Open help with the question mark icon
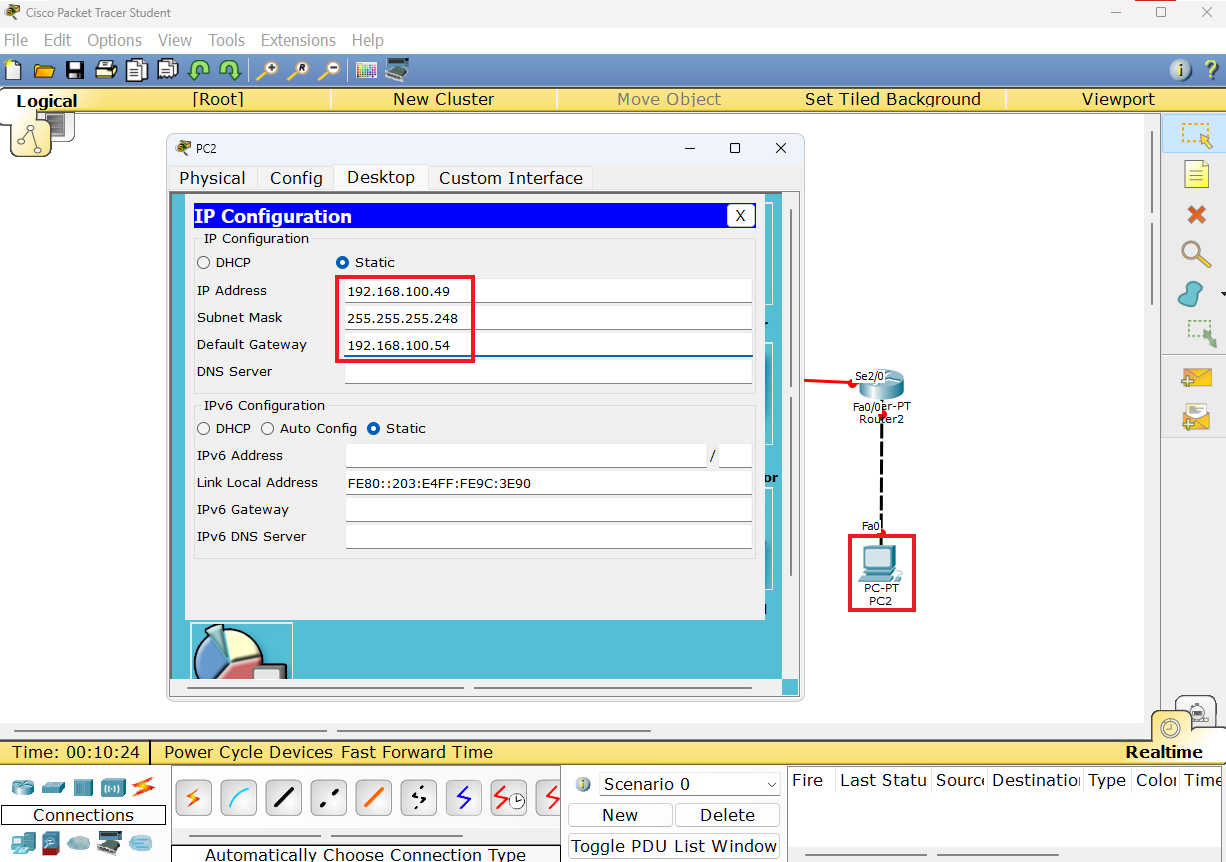This screenshot has height=862, width=1226. [x=1211, y=70]
